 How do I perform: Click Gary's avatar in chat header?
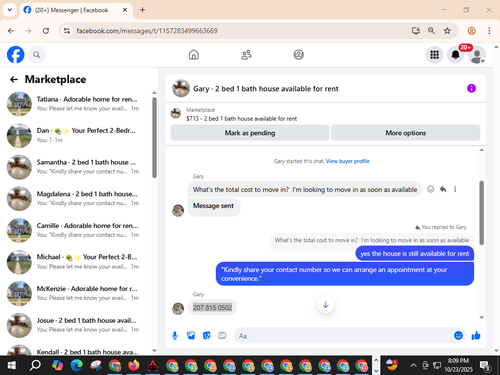point(181,88)
